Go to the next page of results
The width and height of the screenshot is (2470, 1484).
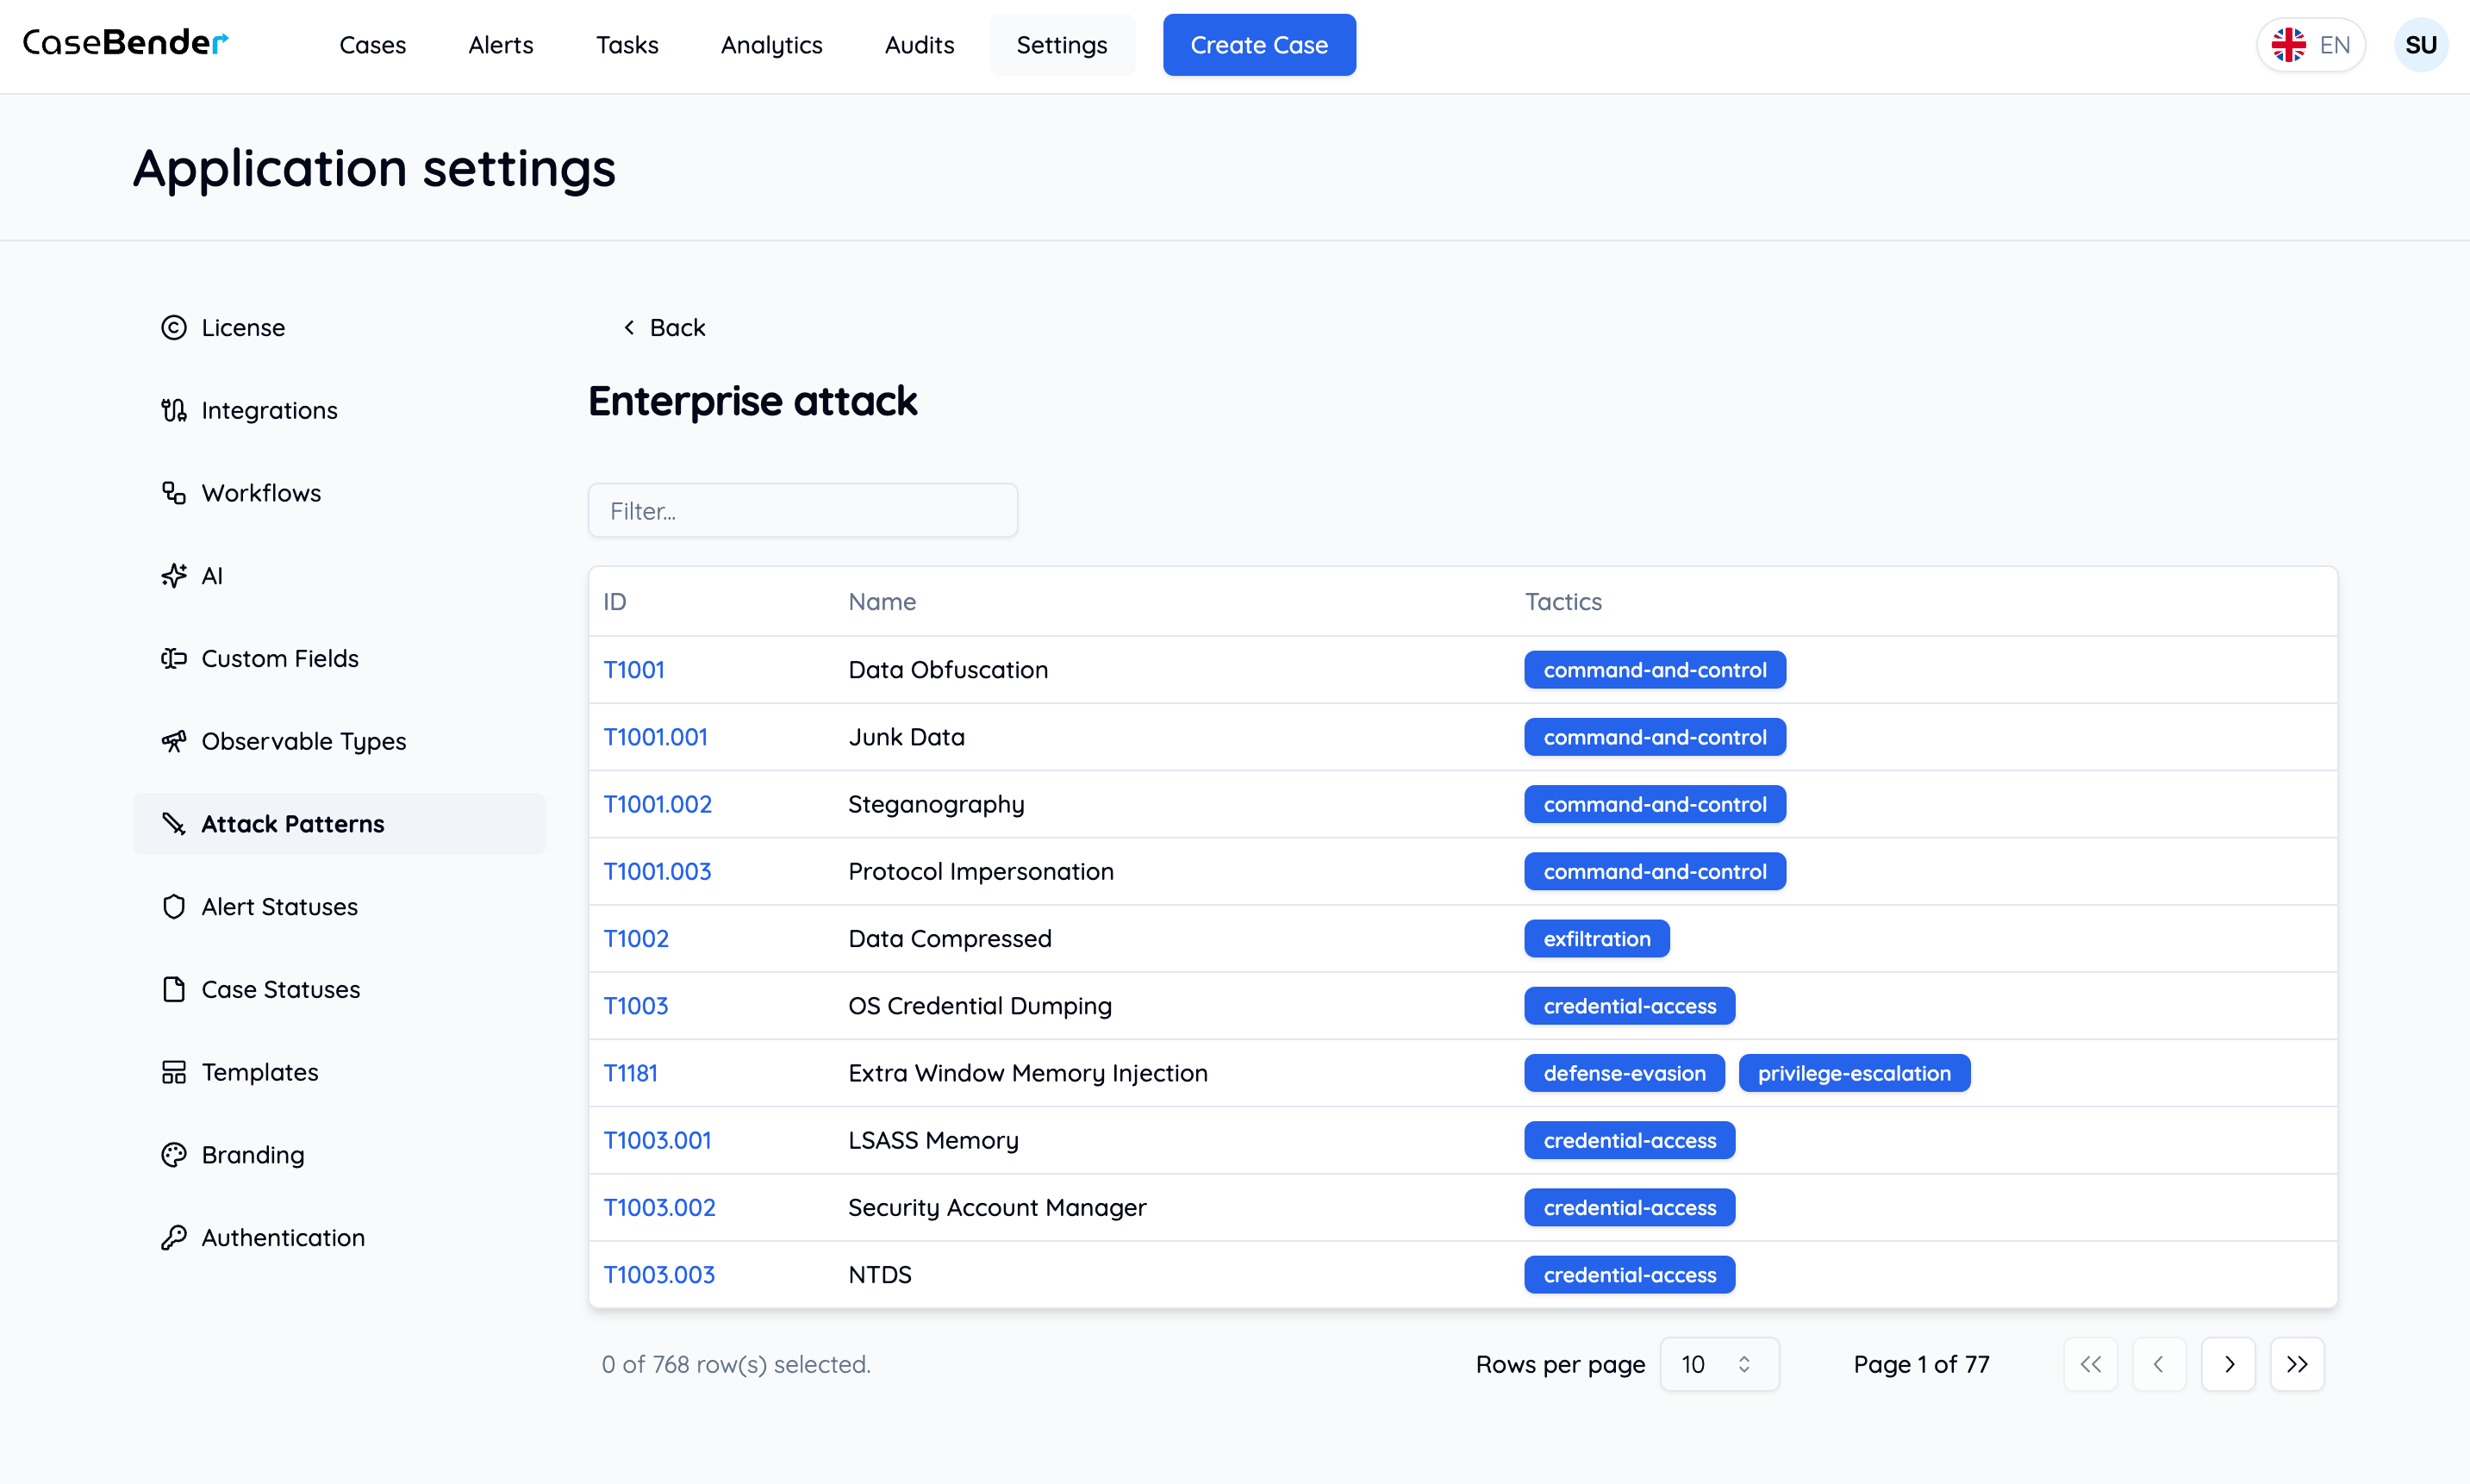(2229, 1364)
